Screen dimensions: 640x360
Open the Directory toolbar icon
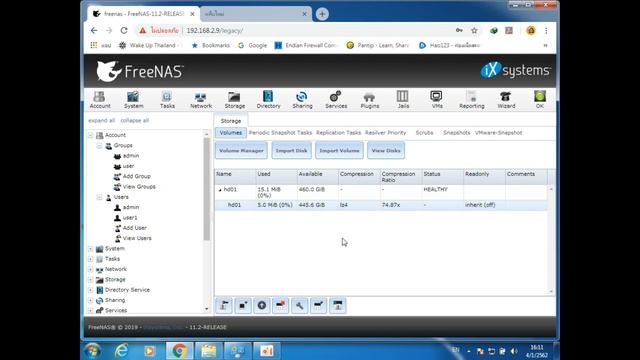[x=268, y=100]
